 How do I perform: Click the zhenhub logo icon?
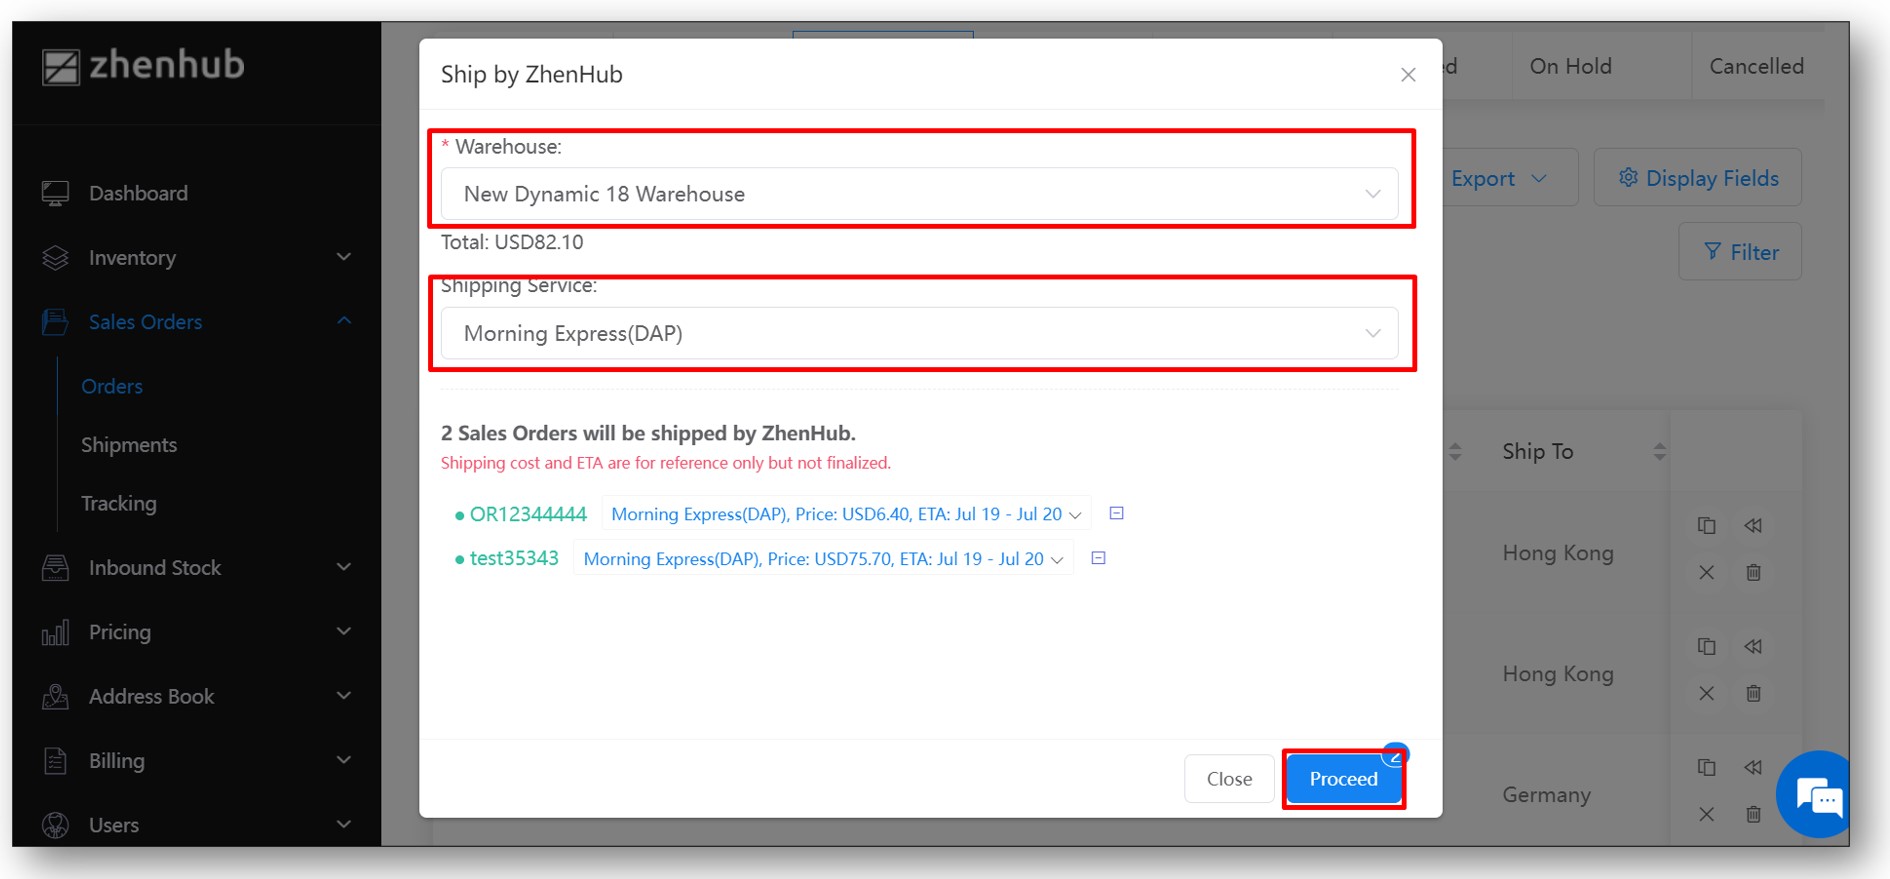(x=60, y=67)
